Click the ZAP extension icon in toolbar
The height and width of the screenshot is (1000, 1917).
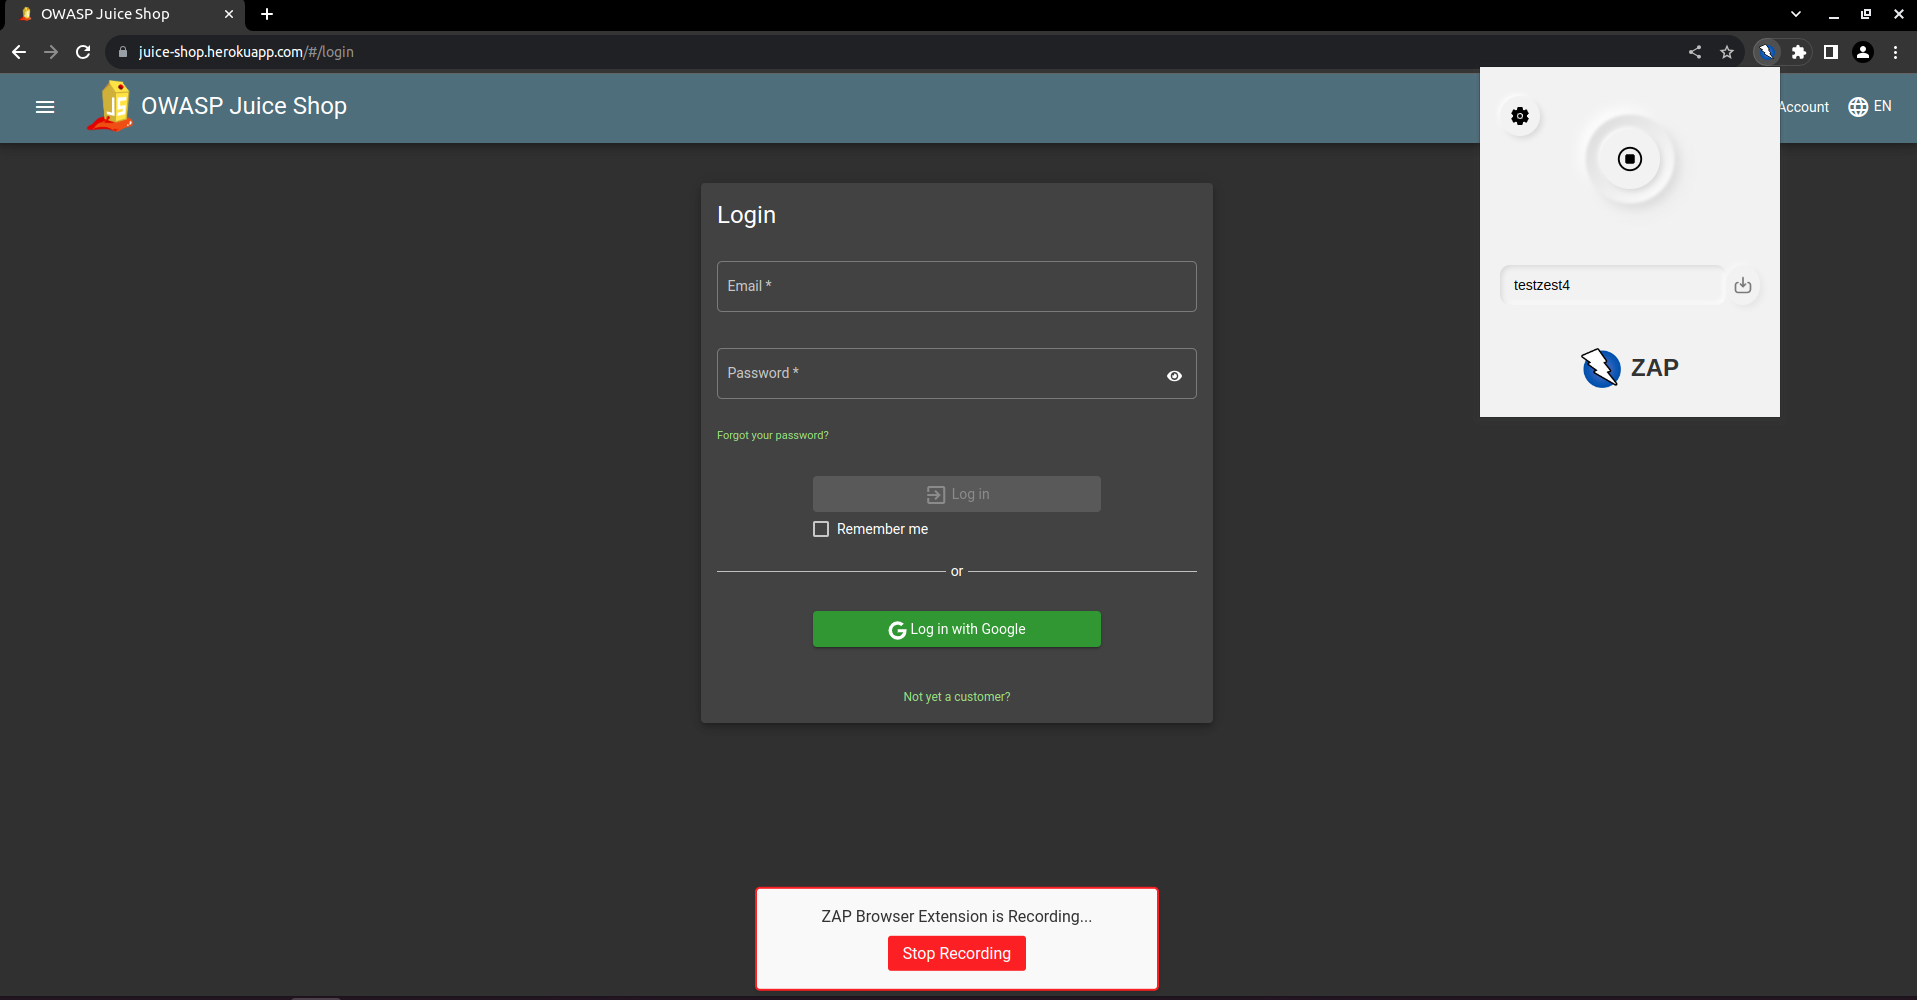point(1766,52)
